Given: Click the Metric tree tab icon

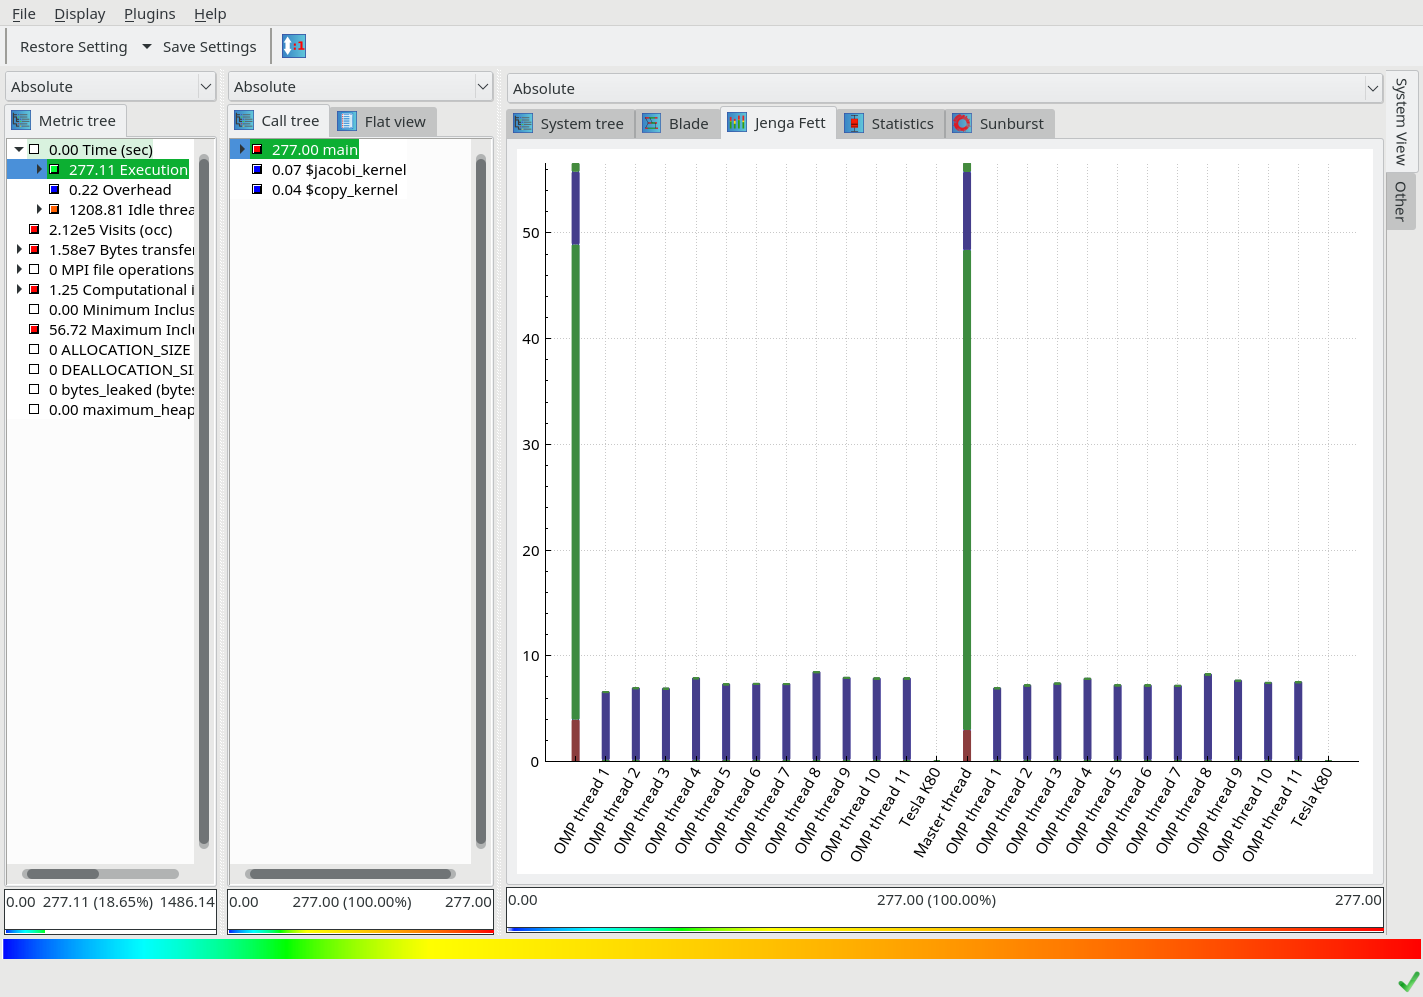Looking at the screenshot, I should point(21,121).
